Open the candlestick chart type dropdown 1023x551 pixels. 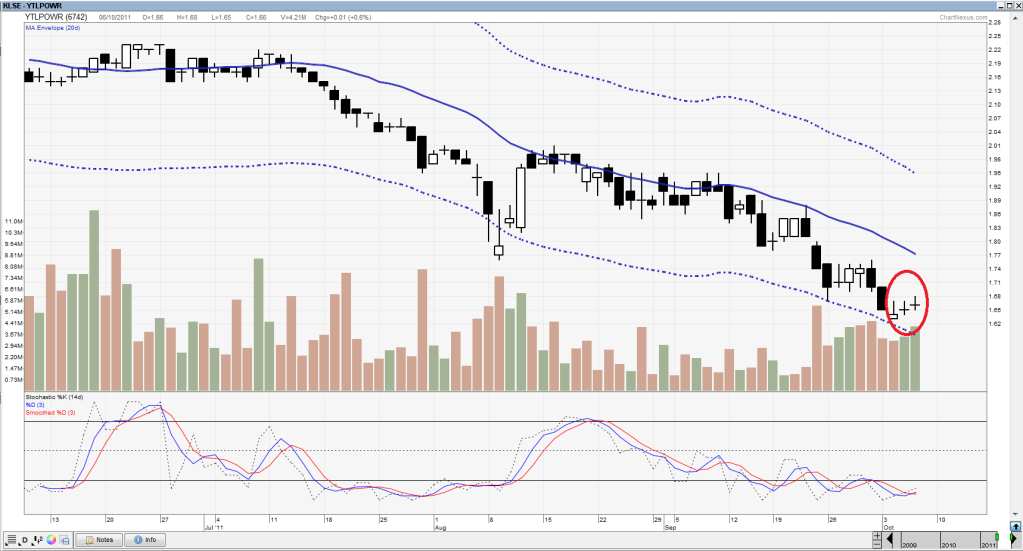pyautogui.click(x=37, y=540)
